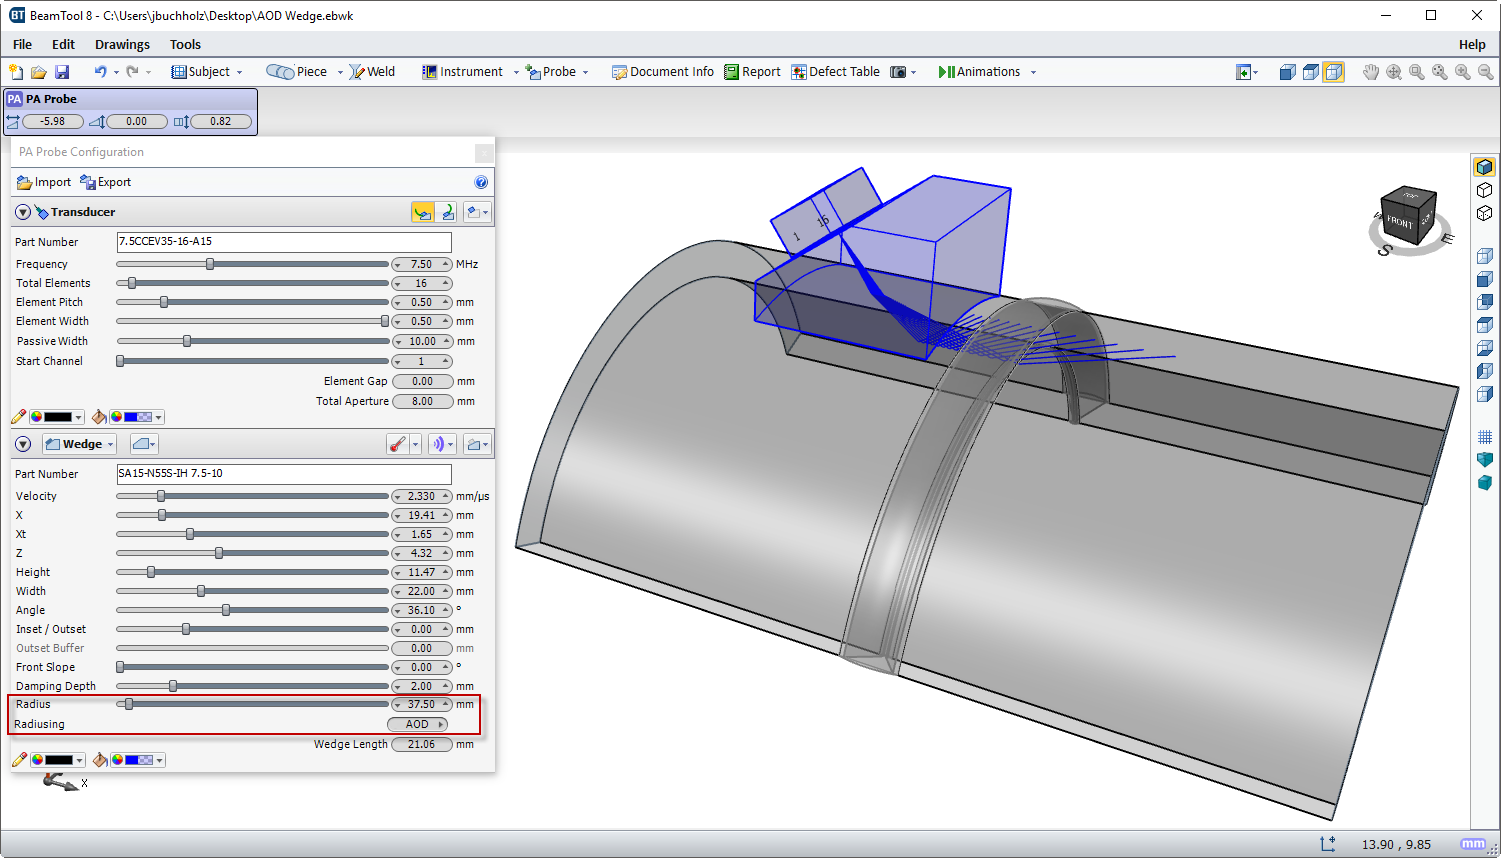1501x858 pixels.
Task: Click the Transducer Part Number field
Action: coord(284,242)
